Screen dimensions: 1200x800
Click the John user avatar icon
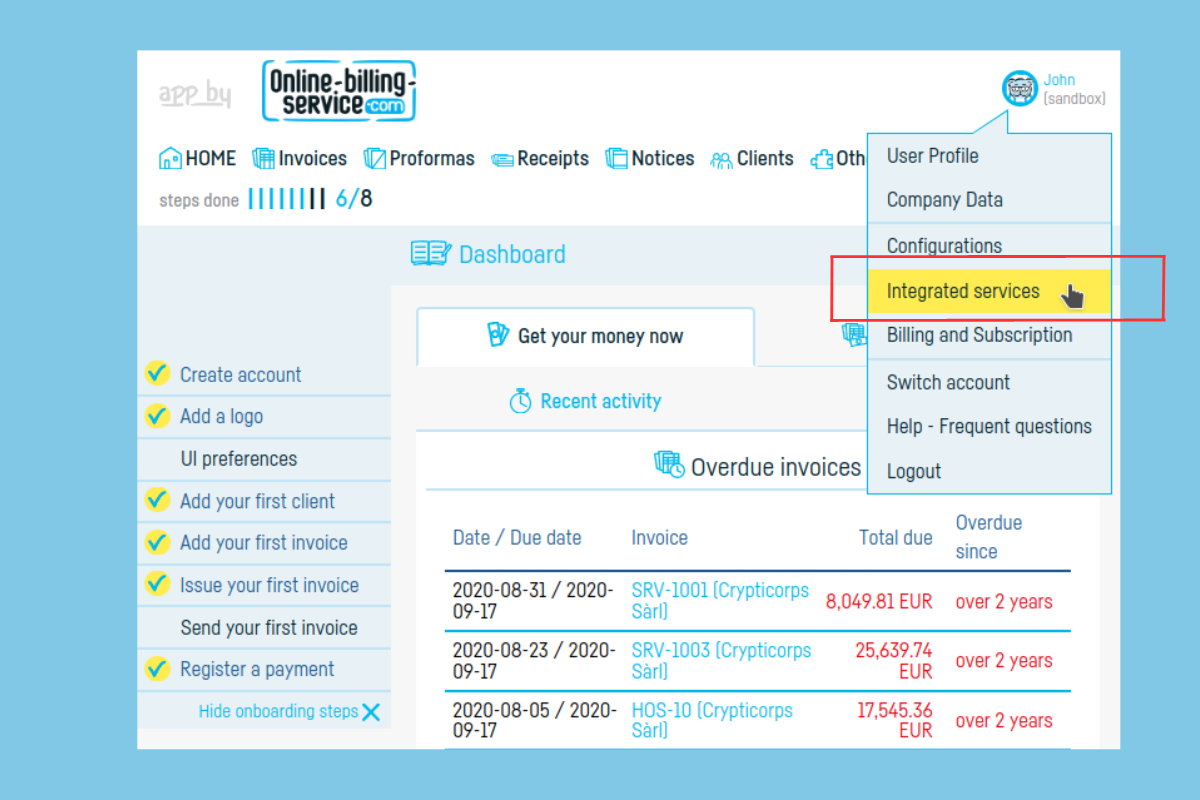tap(1020, 89)
